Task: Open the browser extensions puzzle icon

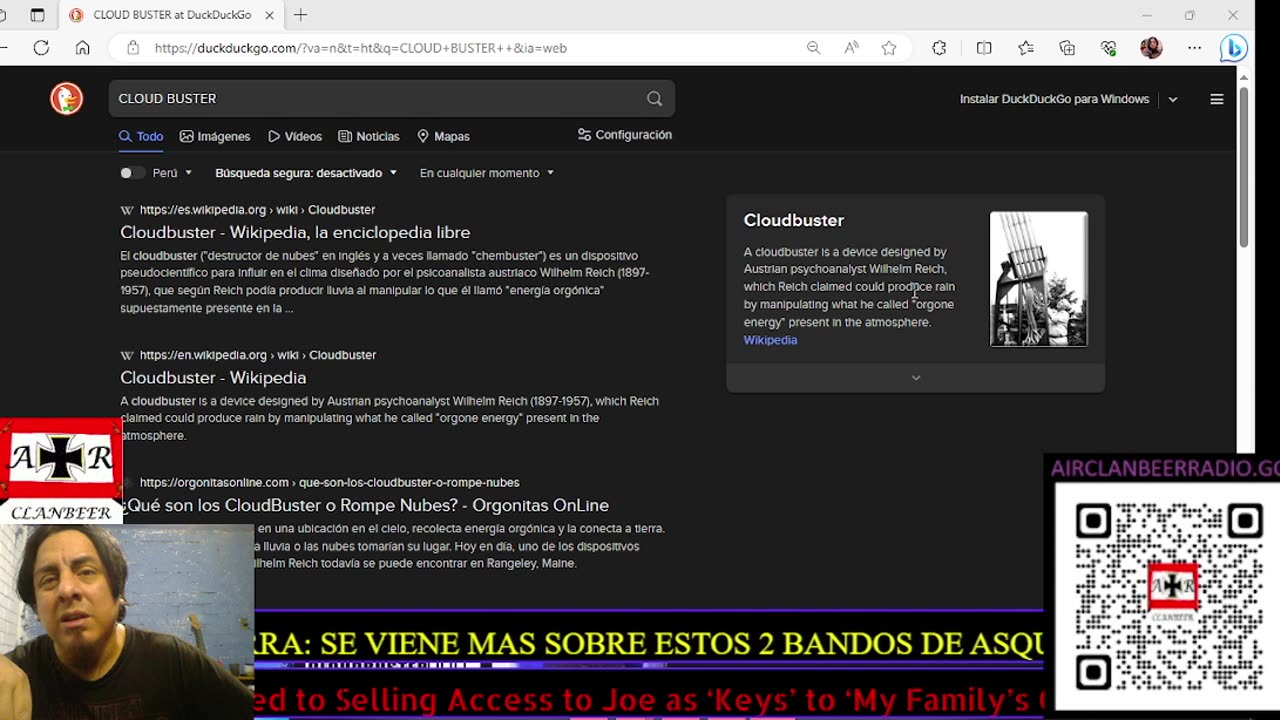Action: (x=939, y=48)
